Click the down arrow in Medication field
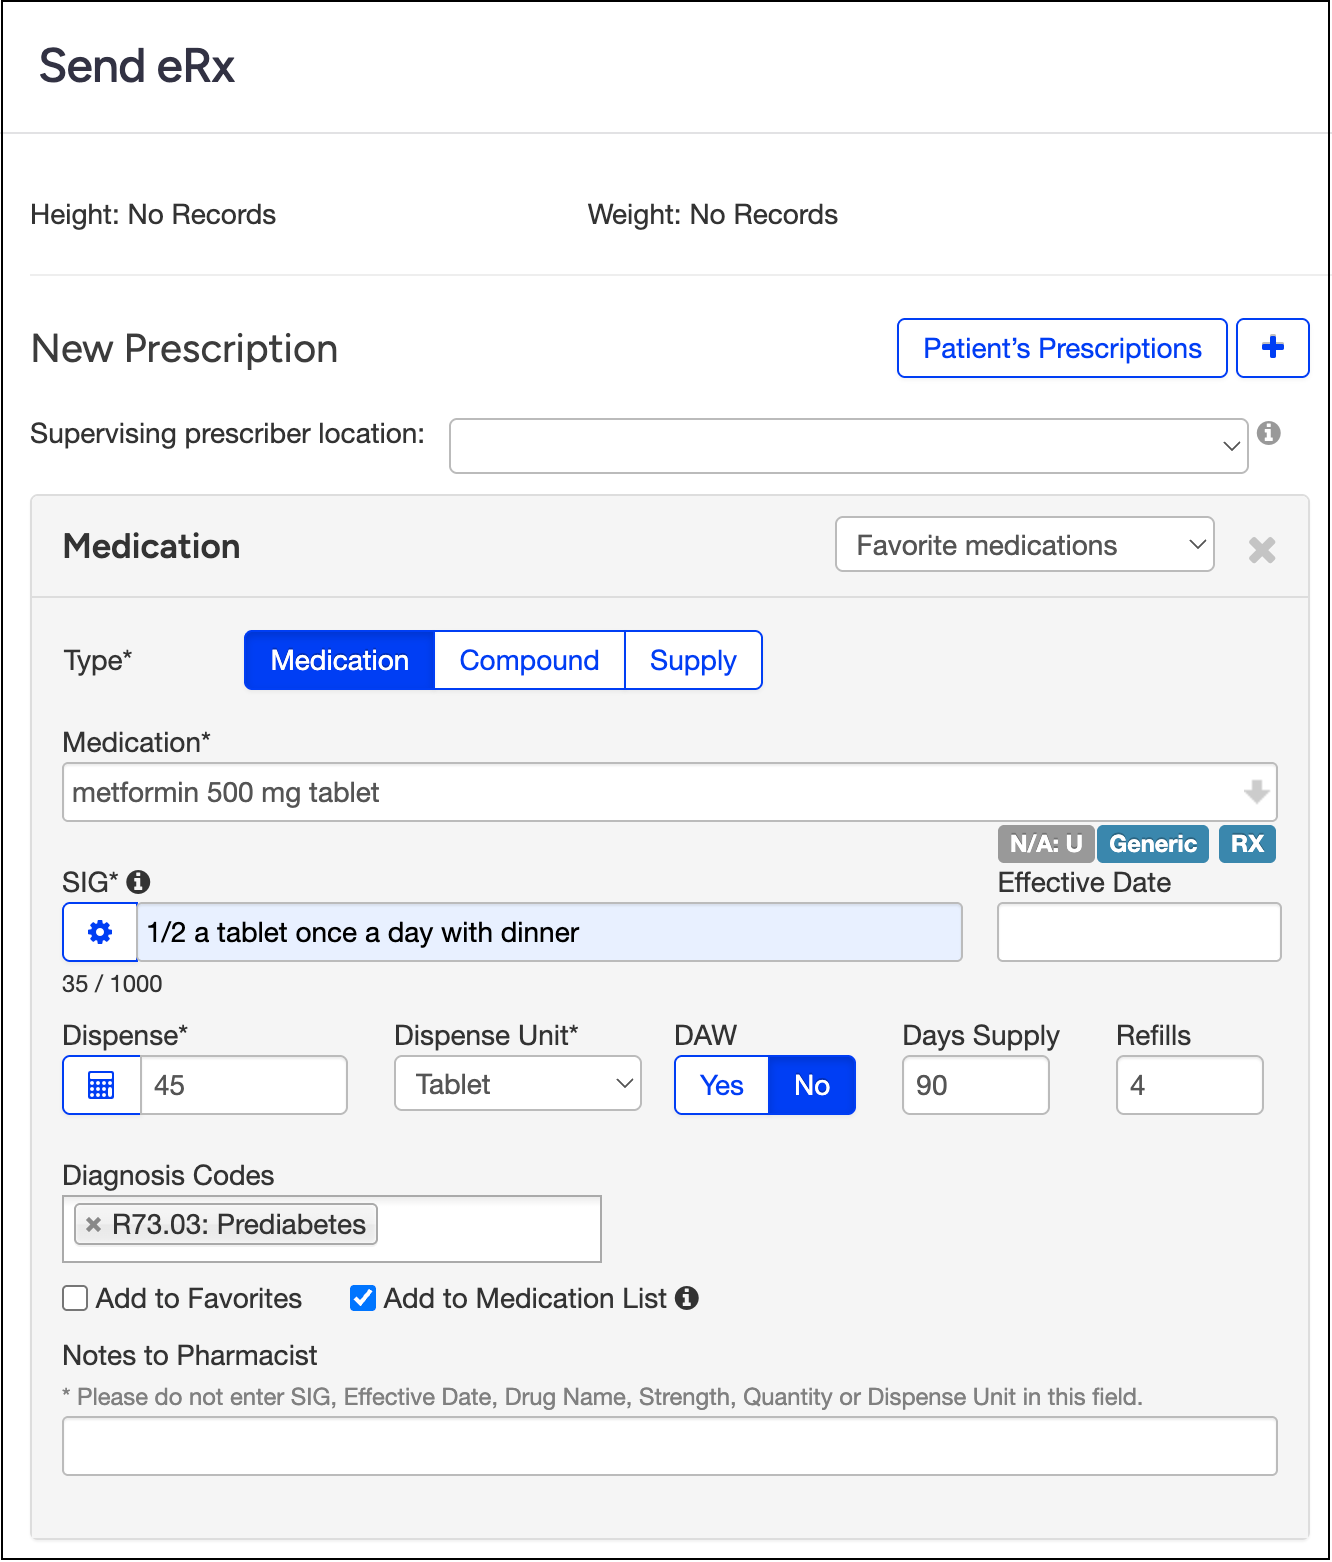Screen dimensions: 1332x1562 click(1256, 792)
